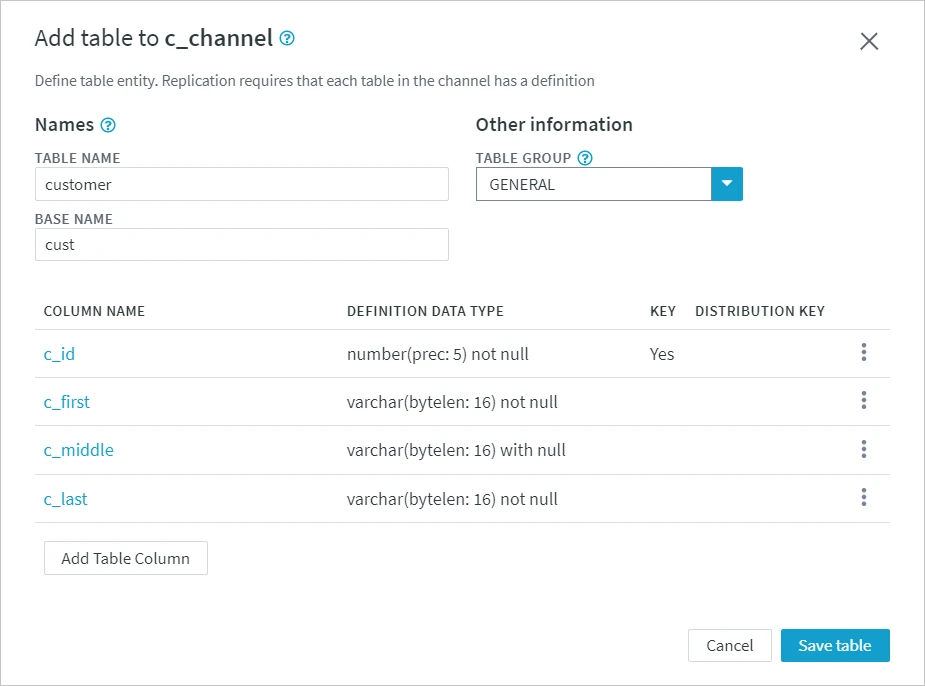Select the c_middle column name
The width and height of the screenshot is (925, 686).
(78, 449)
